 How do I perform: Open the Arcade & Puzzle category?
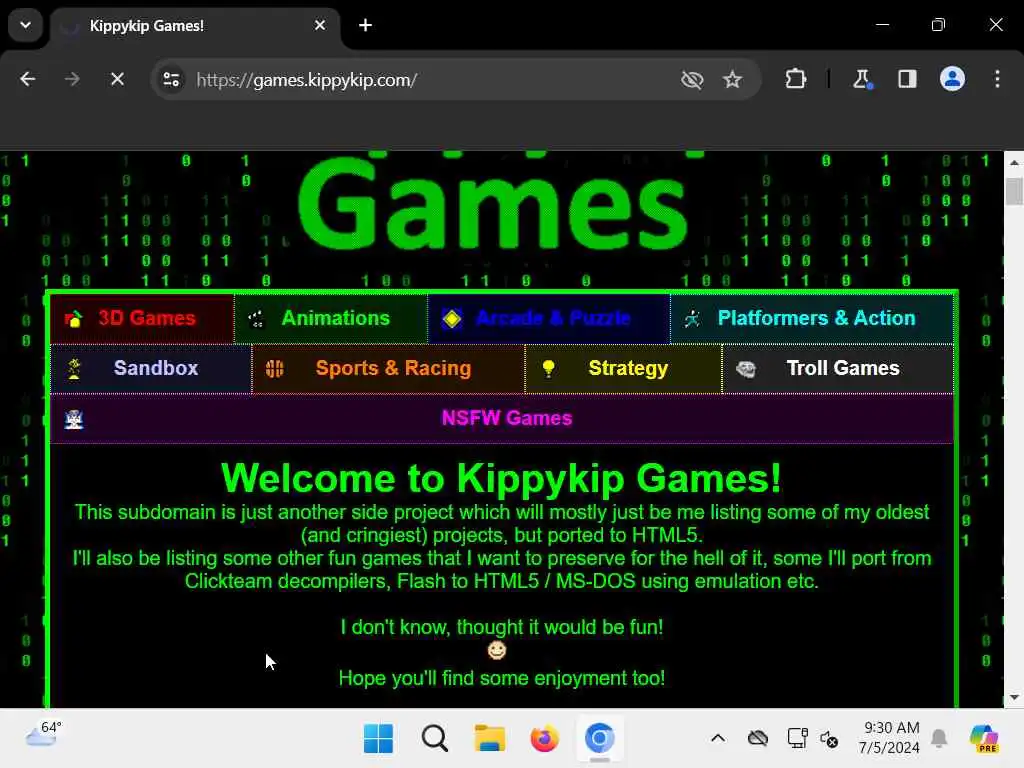pos(549,319)
